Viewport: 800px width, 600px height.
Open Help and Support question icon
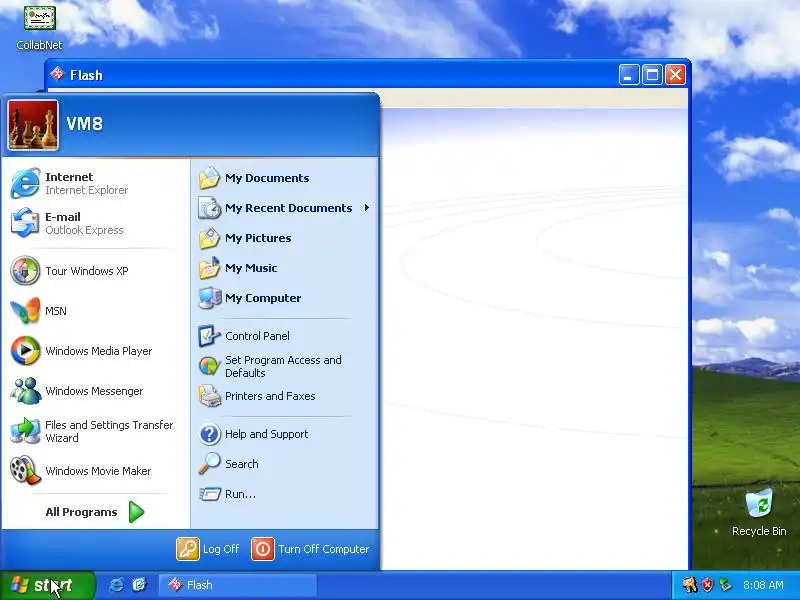click(x=209, y=434)
